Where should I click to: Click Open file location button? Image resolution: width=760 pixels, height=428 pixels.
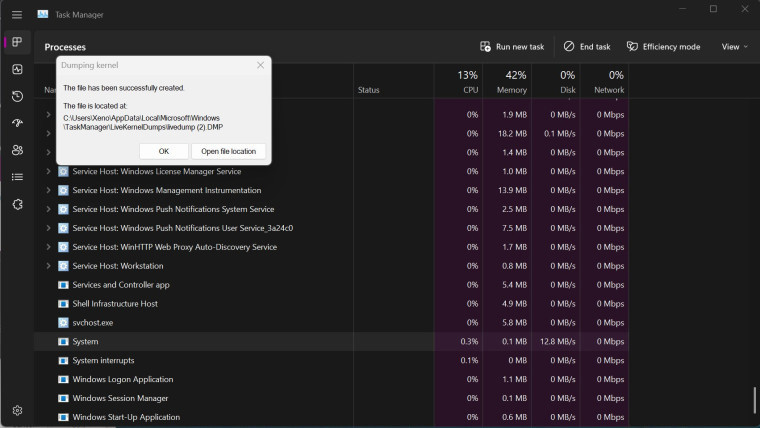pyautogui.click(x=228, y=151)
